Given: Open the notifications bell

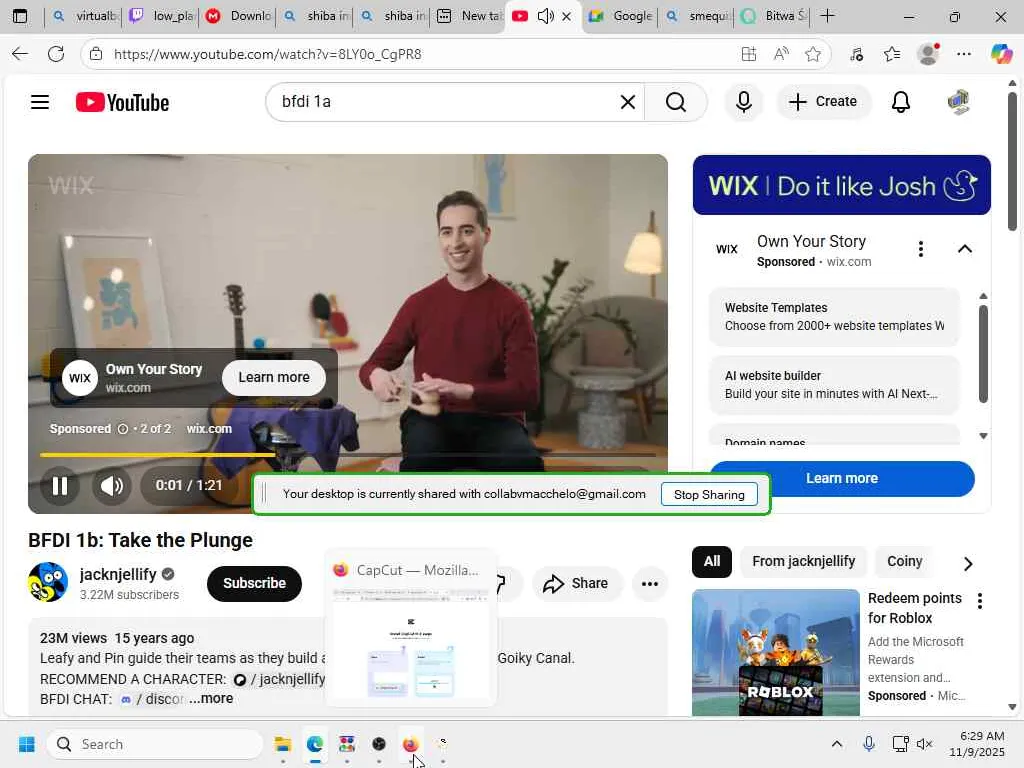Looking at the screenshot, I should pyautogui.click(x=901, y=102).
